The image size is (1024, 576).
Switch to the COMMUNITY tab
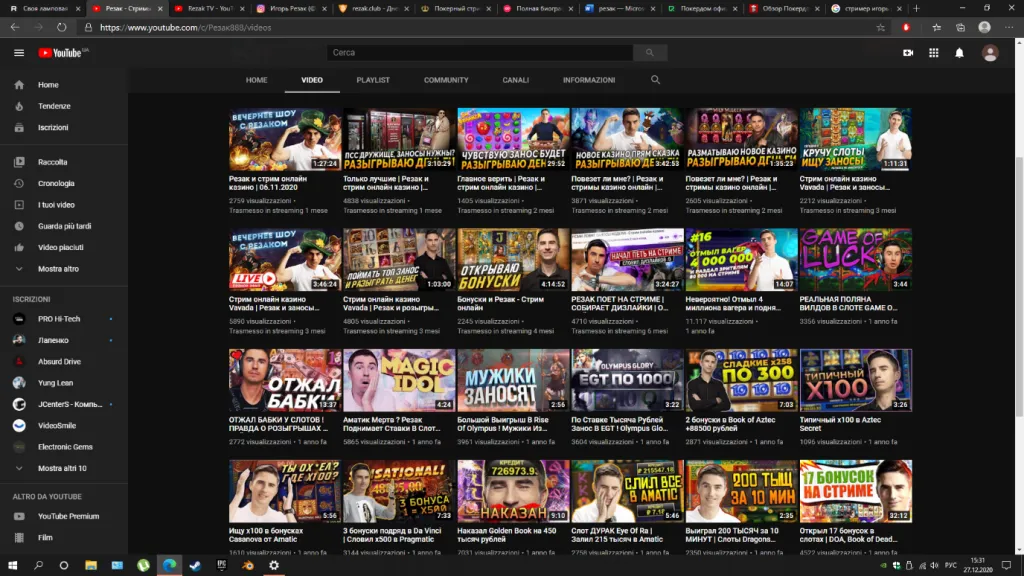pos(446,80)
